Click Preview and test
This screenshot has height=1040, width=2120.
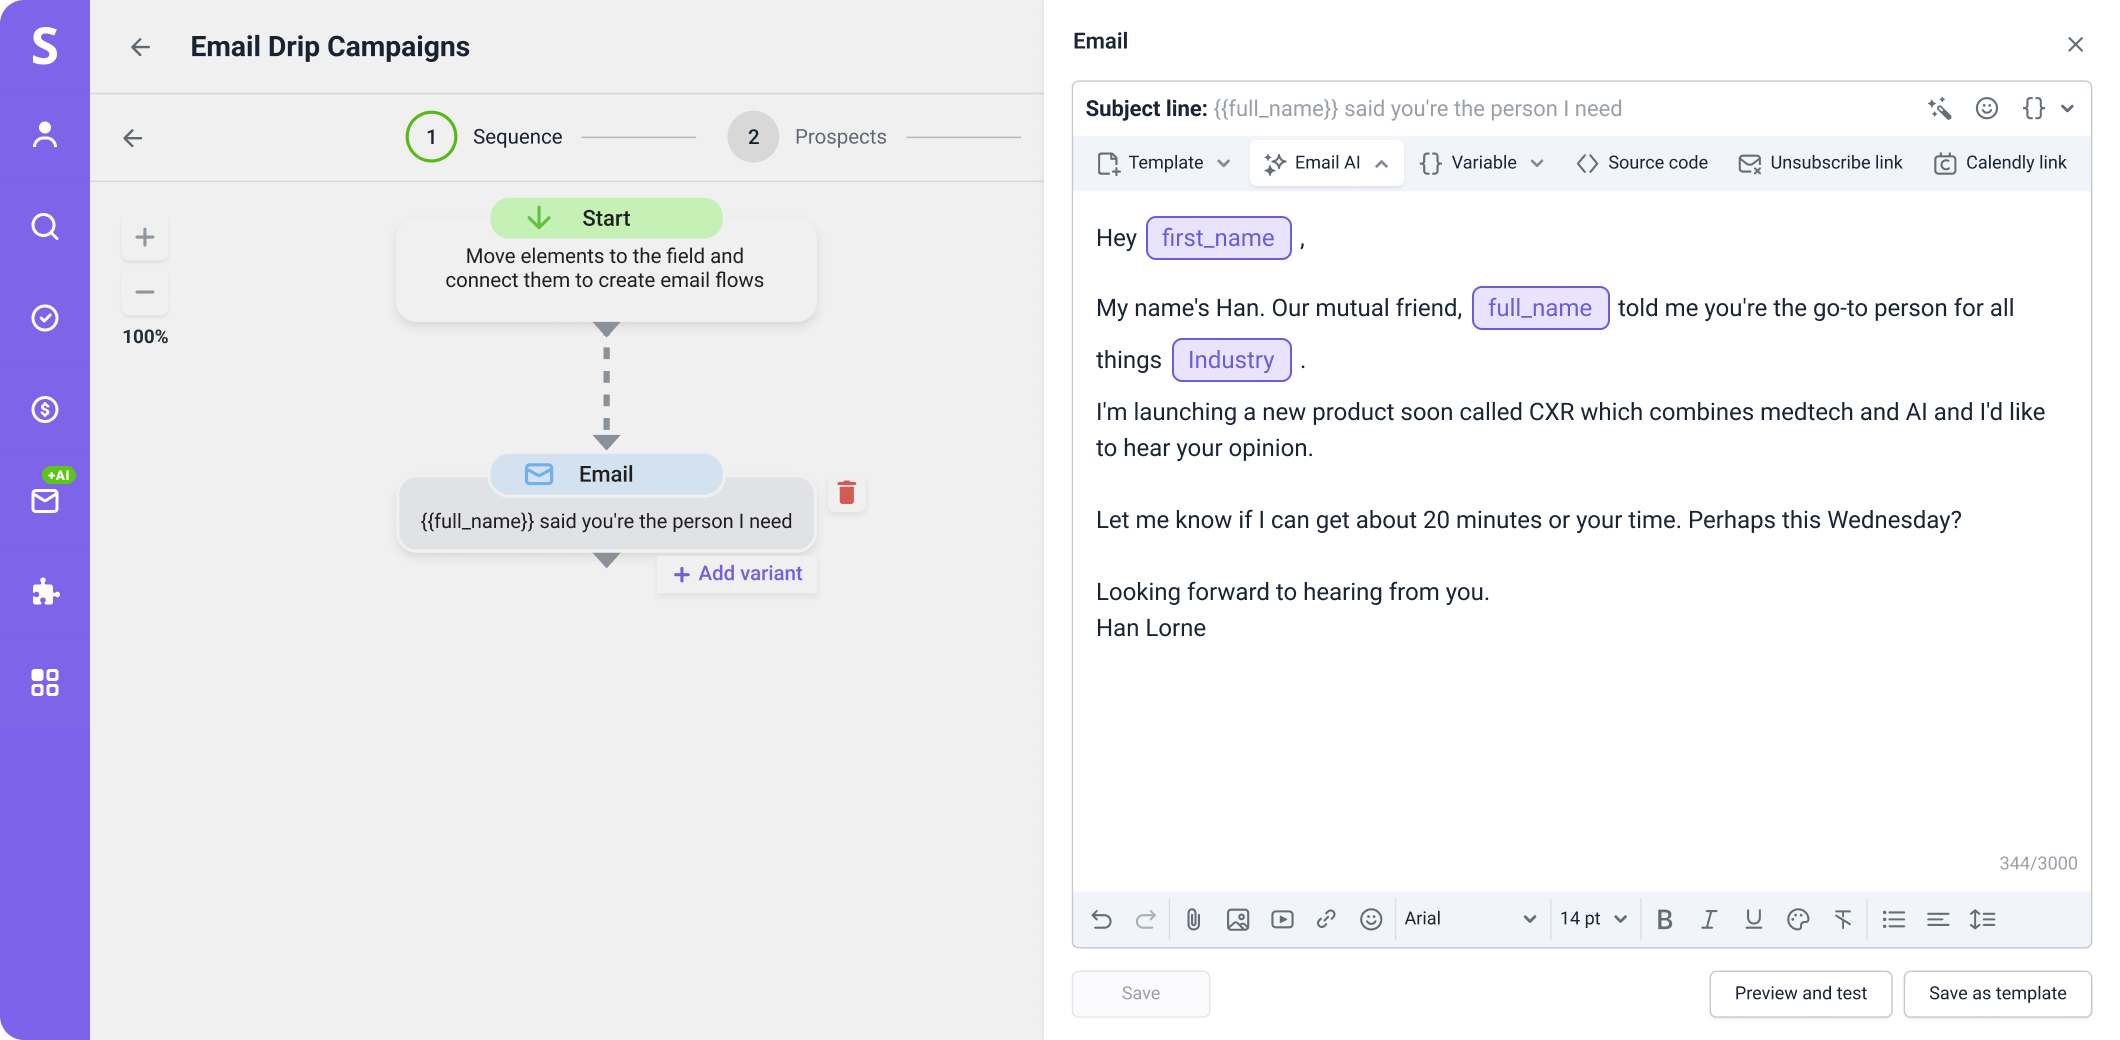(1800, 993)
